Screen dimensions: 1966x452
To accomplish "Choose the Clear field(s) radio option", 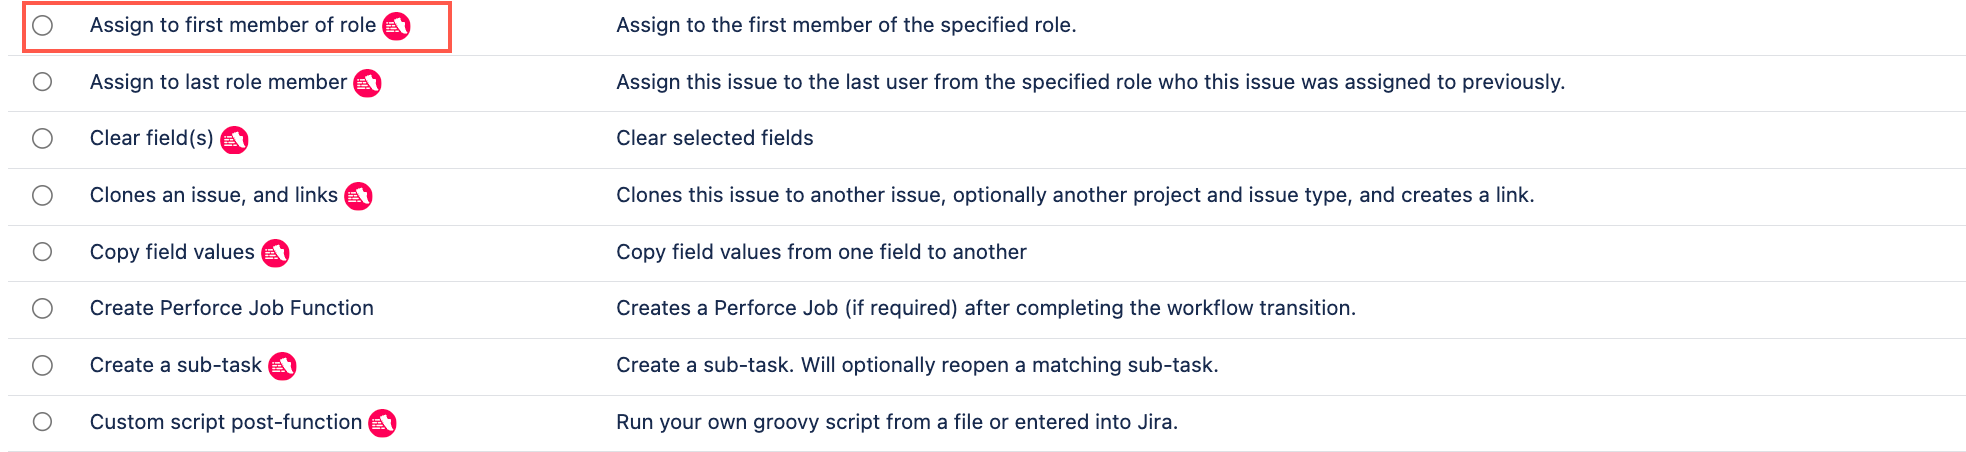I will (x=42, y=138).
